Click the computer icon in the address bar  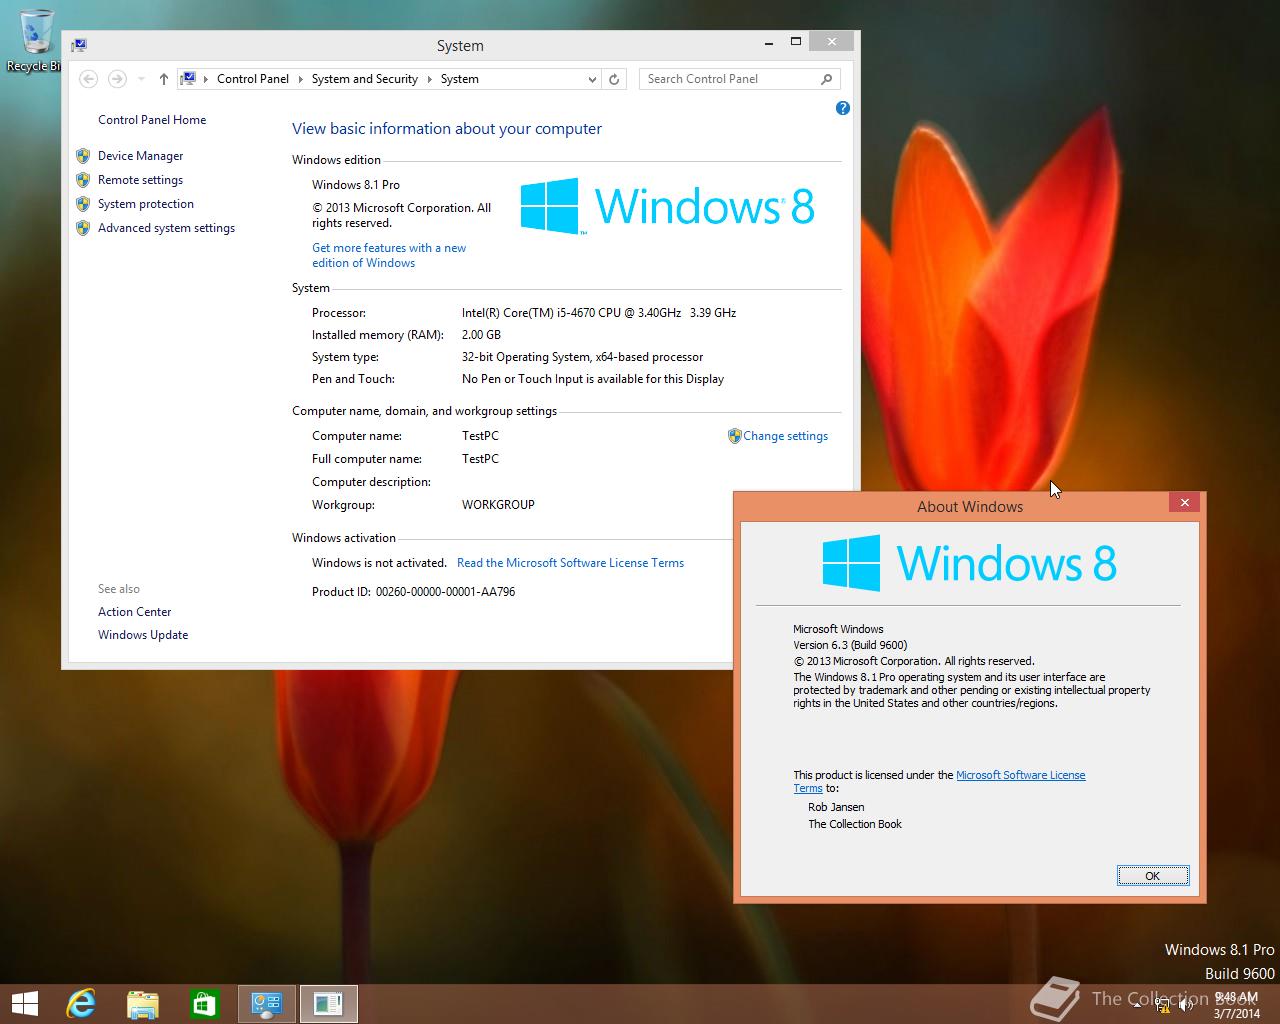pyautogui.click(x=188, y=79)
